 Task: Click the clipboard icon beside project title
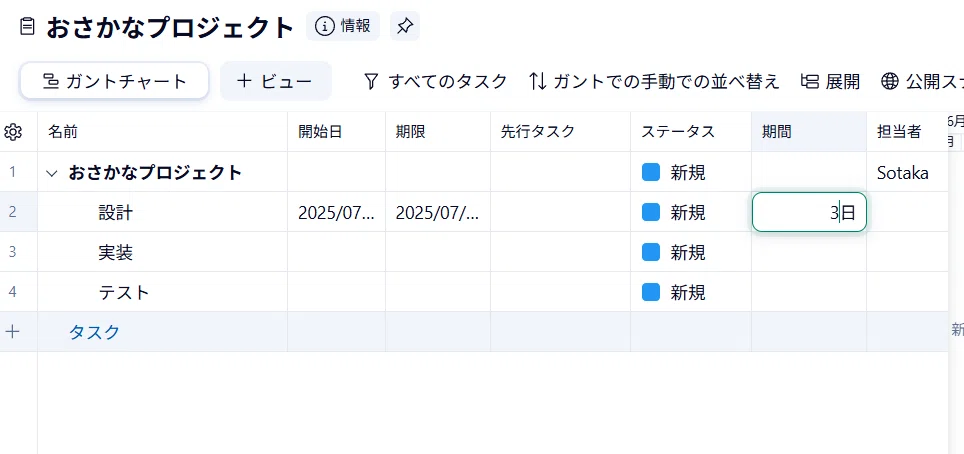[x=27, y=26]
